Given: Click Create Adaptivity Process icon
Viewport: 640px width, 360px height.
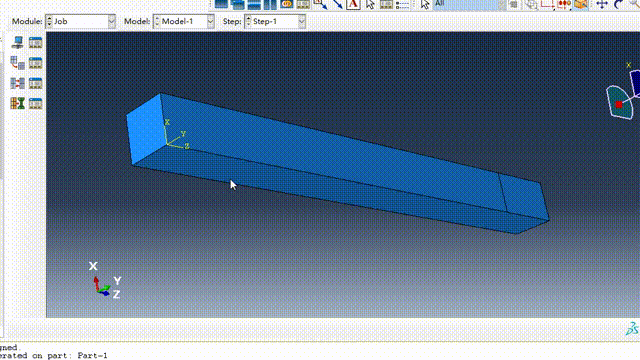Looking at the screenshot, I should pyautogui.click(x=18, y=63).
